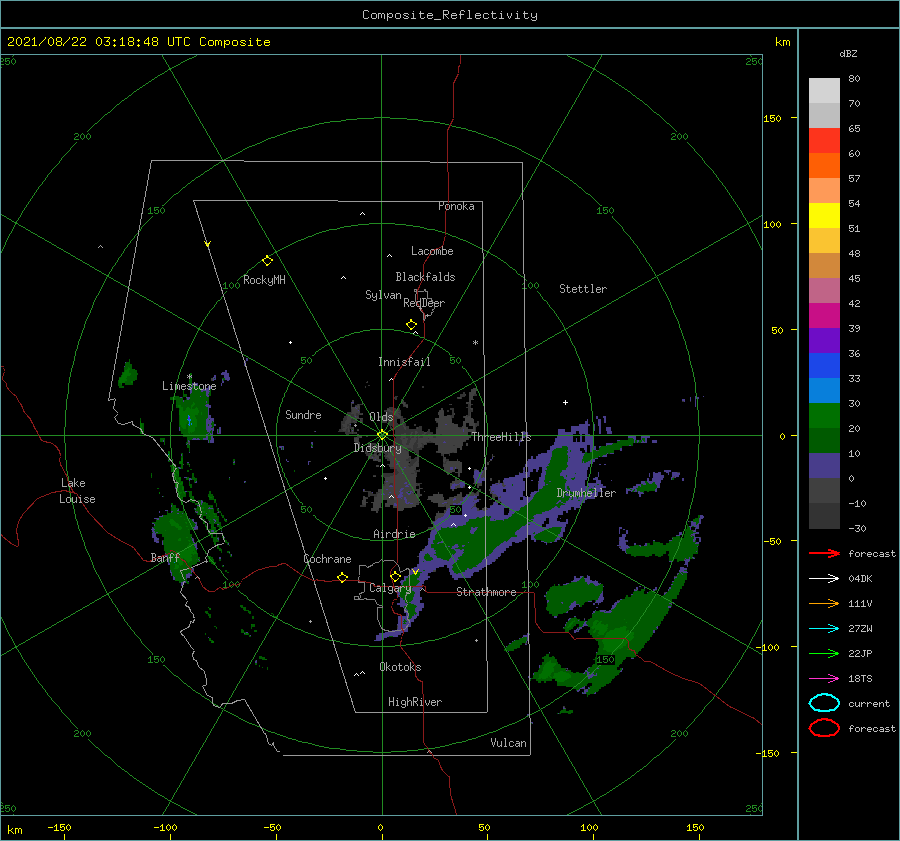Click the Stettler town label
Screen dimensions: 900x841
click(583, 289)
